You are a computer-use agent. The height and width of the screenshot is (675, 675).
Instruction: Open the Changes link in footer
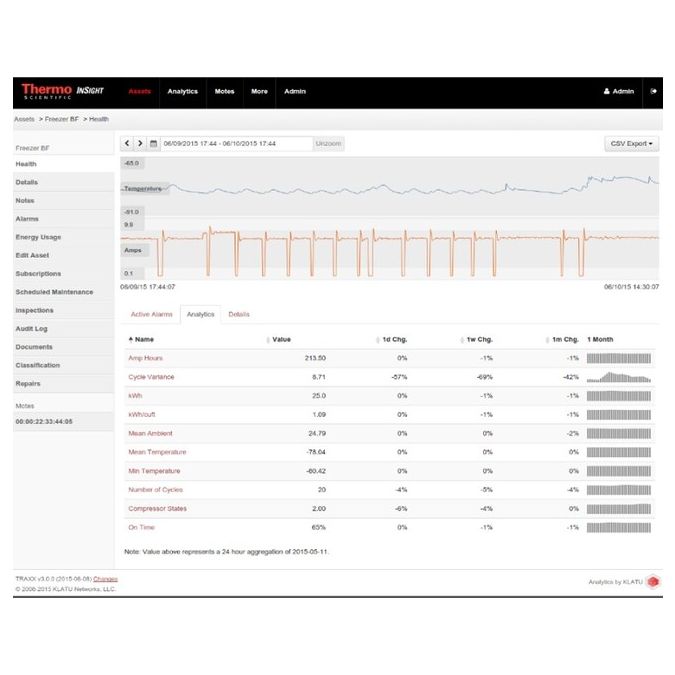click(105, 579)
